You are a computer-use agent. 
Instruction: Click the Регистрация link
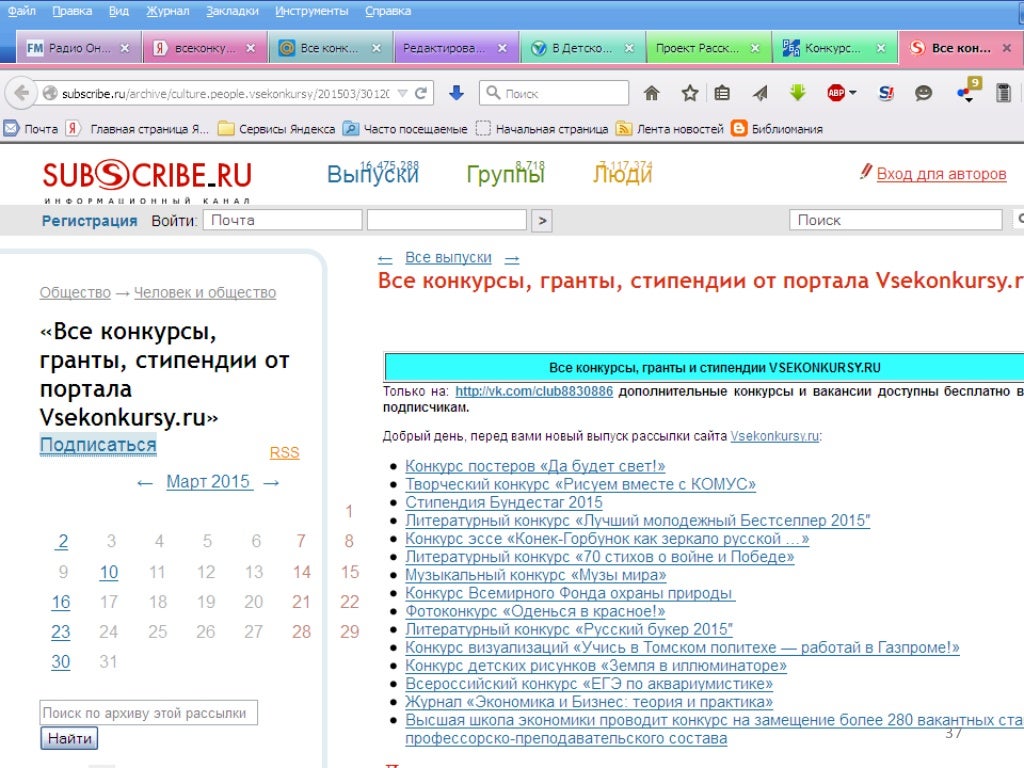pos(89,221)
